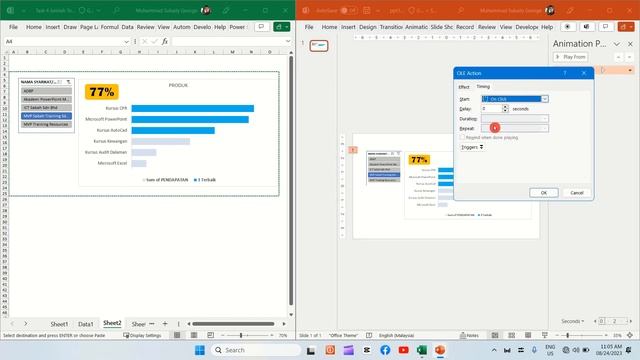This screenshot has height=360, width=640.
Task: Expand the Excel formula bar
Action: tap(288, 41)
